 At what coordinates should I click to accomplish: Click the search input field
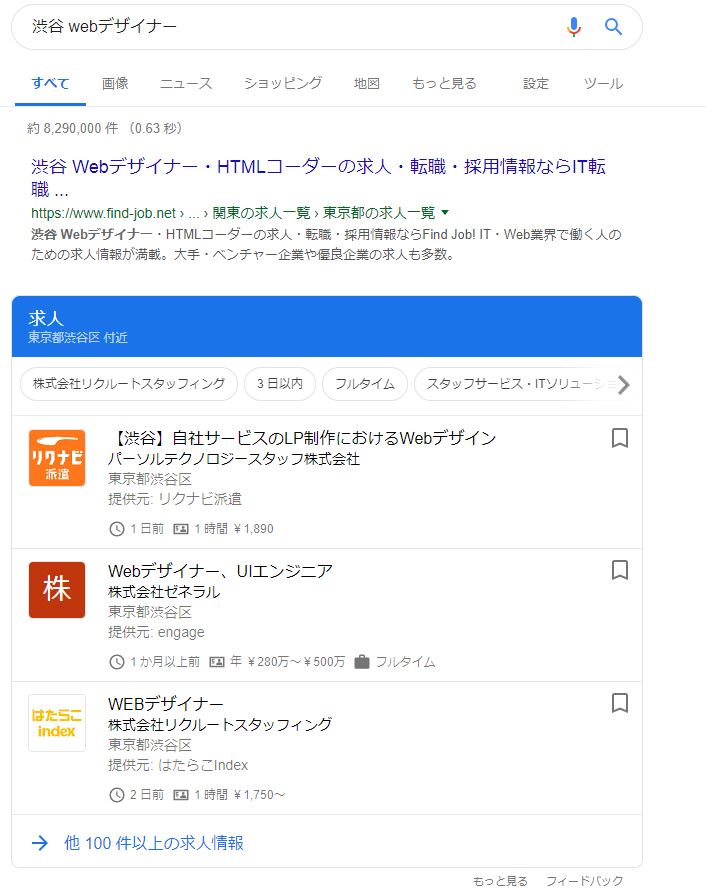(290, 27)
